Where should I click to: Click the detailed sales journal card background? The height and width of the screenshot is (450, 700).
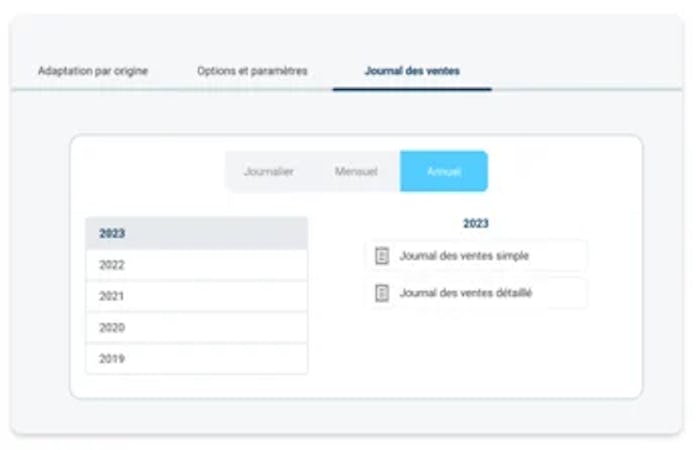(x=565, y=293)
